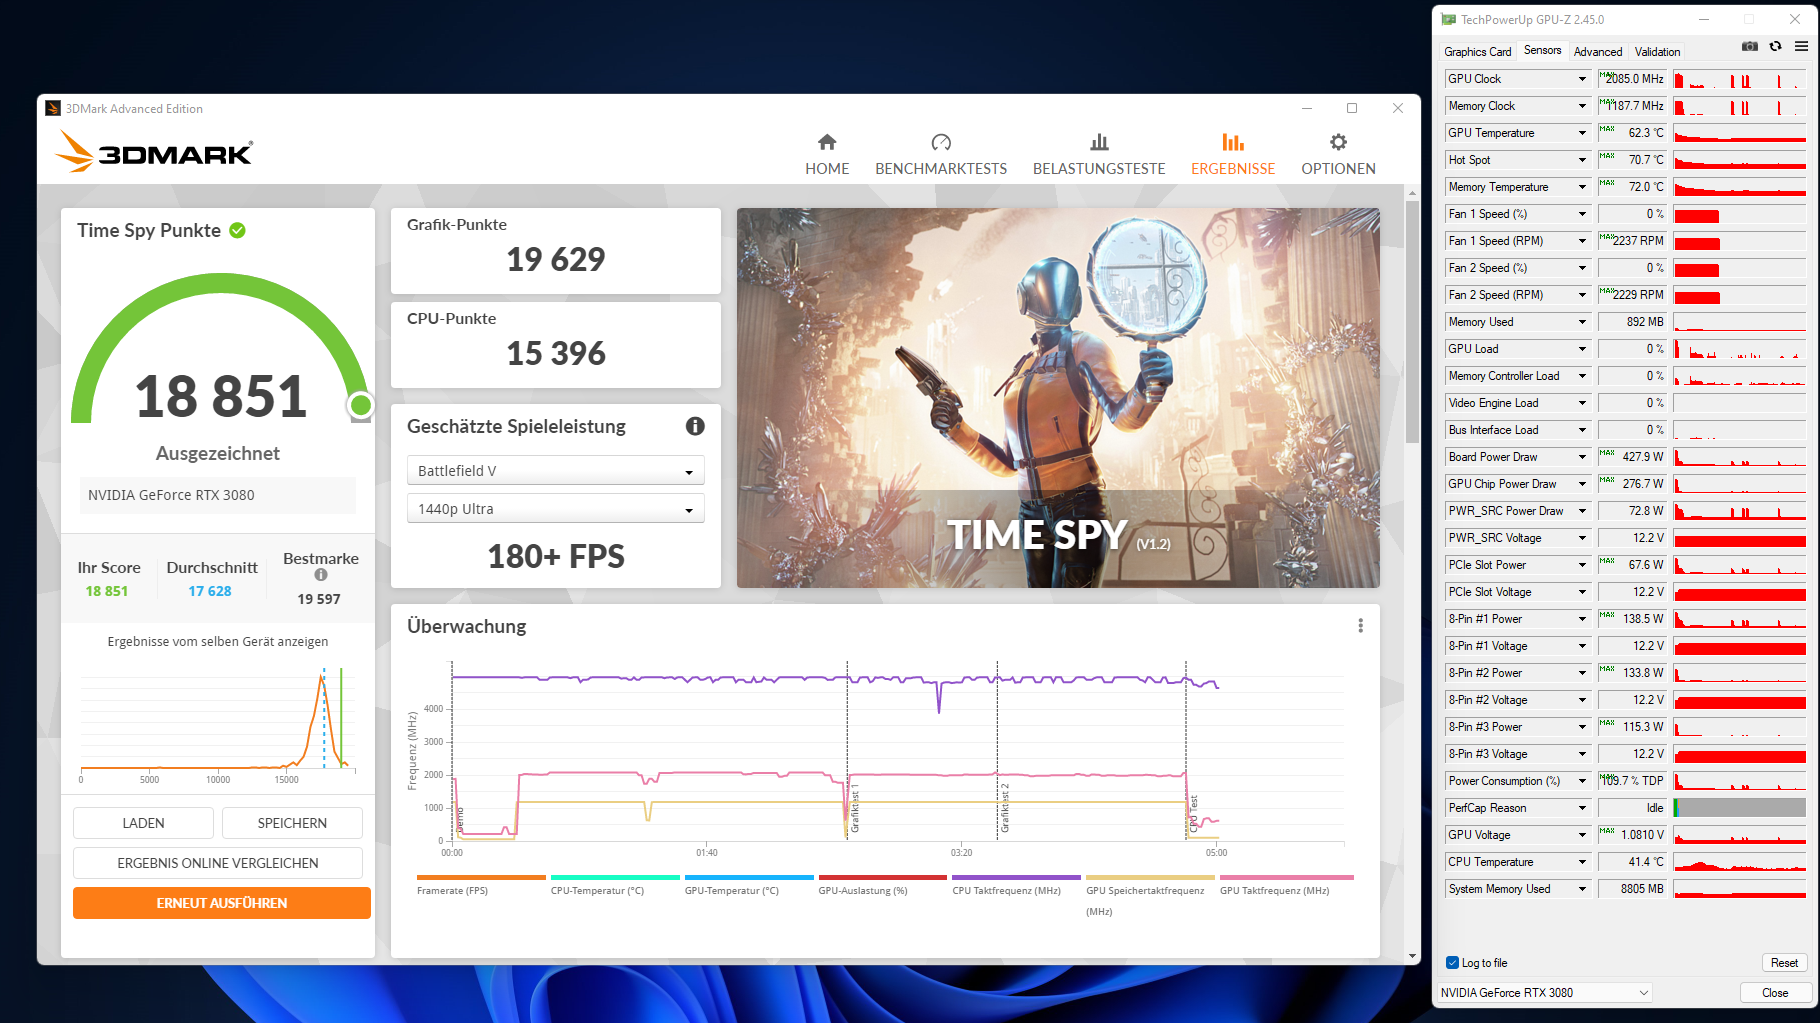The height and width of the screenshot is (1023, 1820).
Task: Click the info icon under Bestmarke
Action: tap(321, 575)
